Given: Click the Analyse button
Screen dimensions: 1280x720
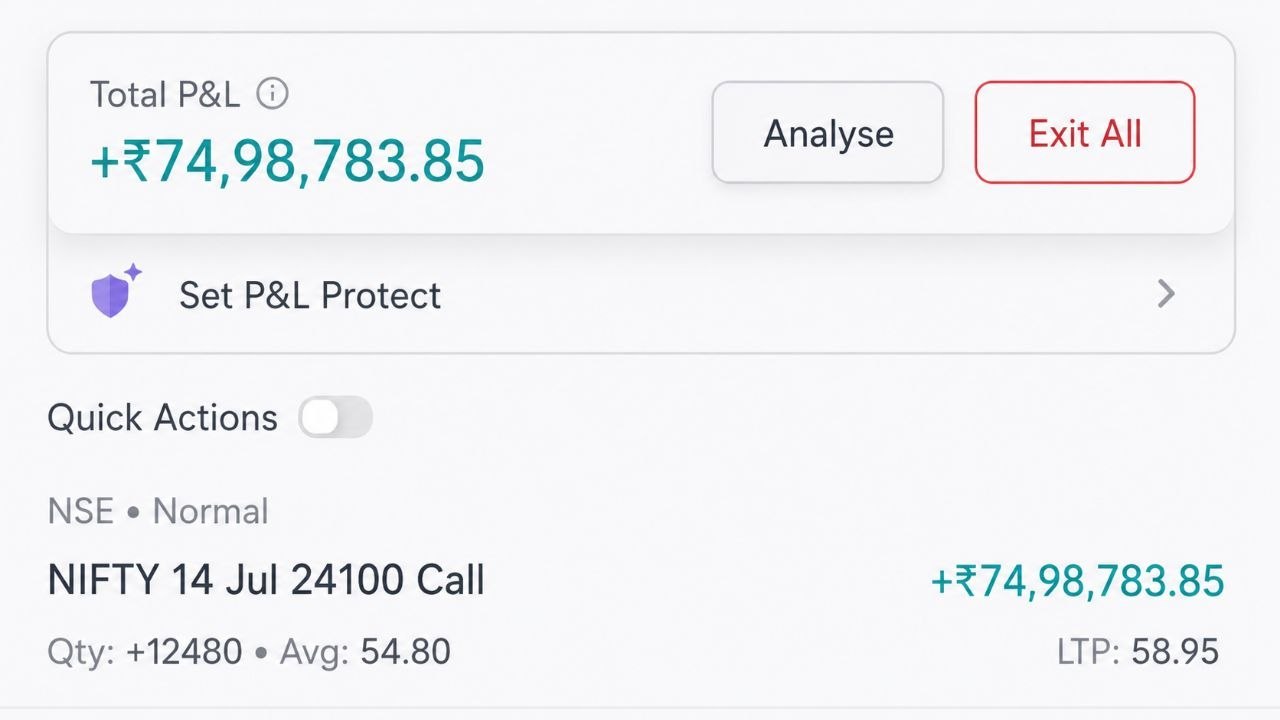Looking at the screenshot, I should [x=828, y=133].
